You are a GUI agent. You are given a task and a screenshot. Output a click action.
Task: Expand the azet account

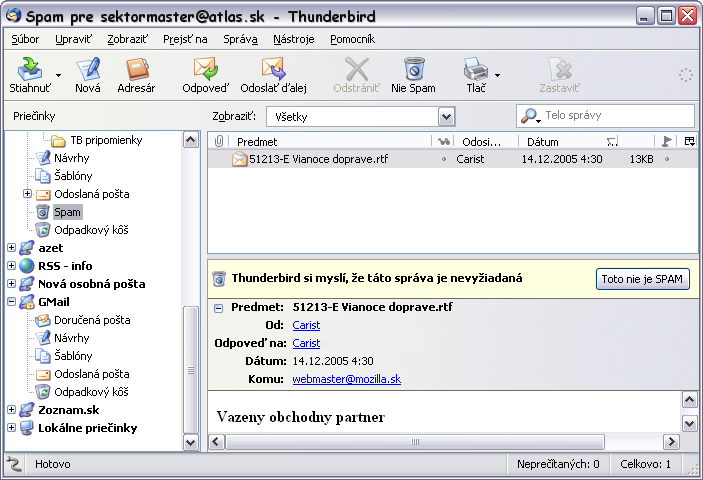pos(12,248)
